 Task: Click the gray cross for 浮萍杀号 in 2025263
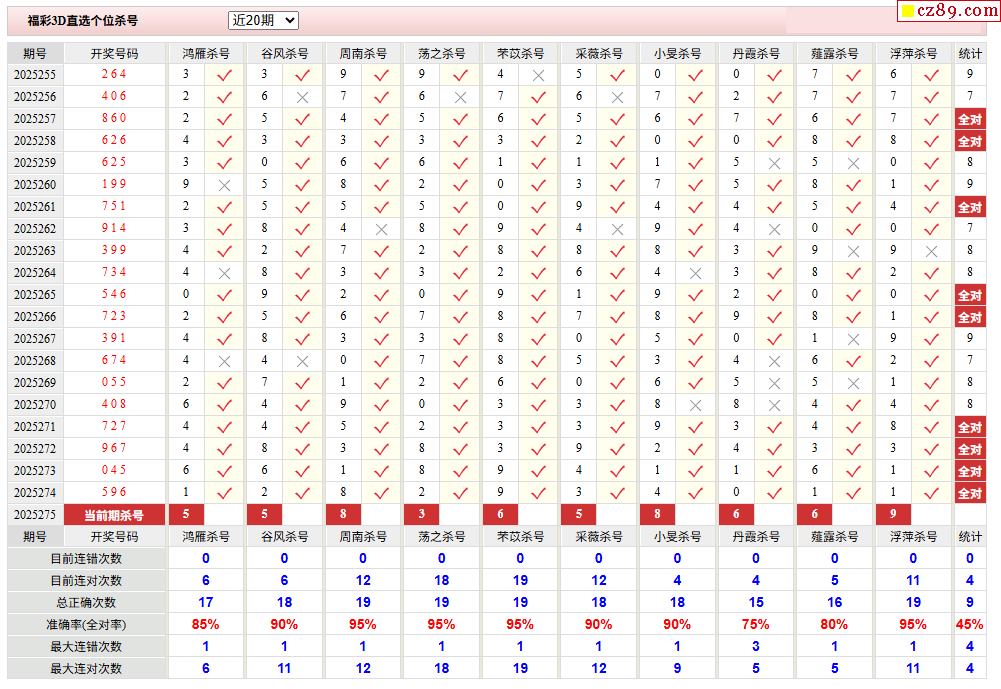pos(931,251)
